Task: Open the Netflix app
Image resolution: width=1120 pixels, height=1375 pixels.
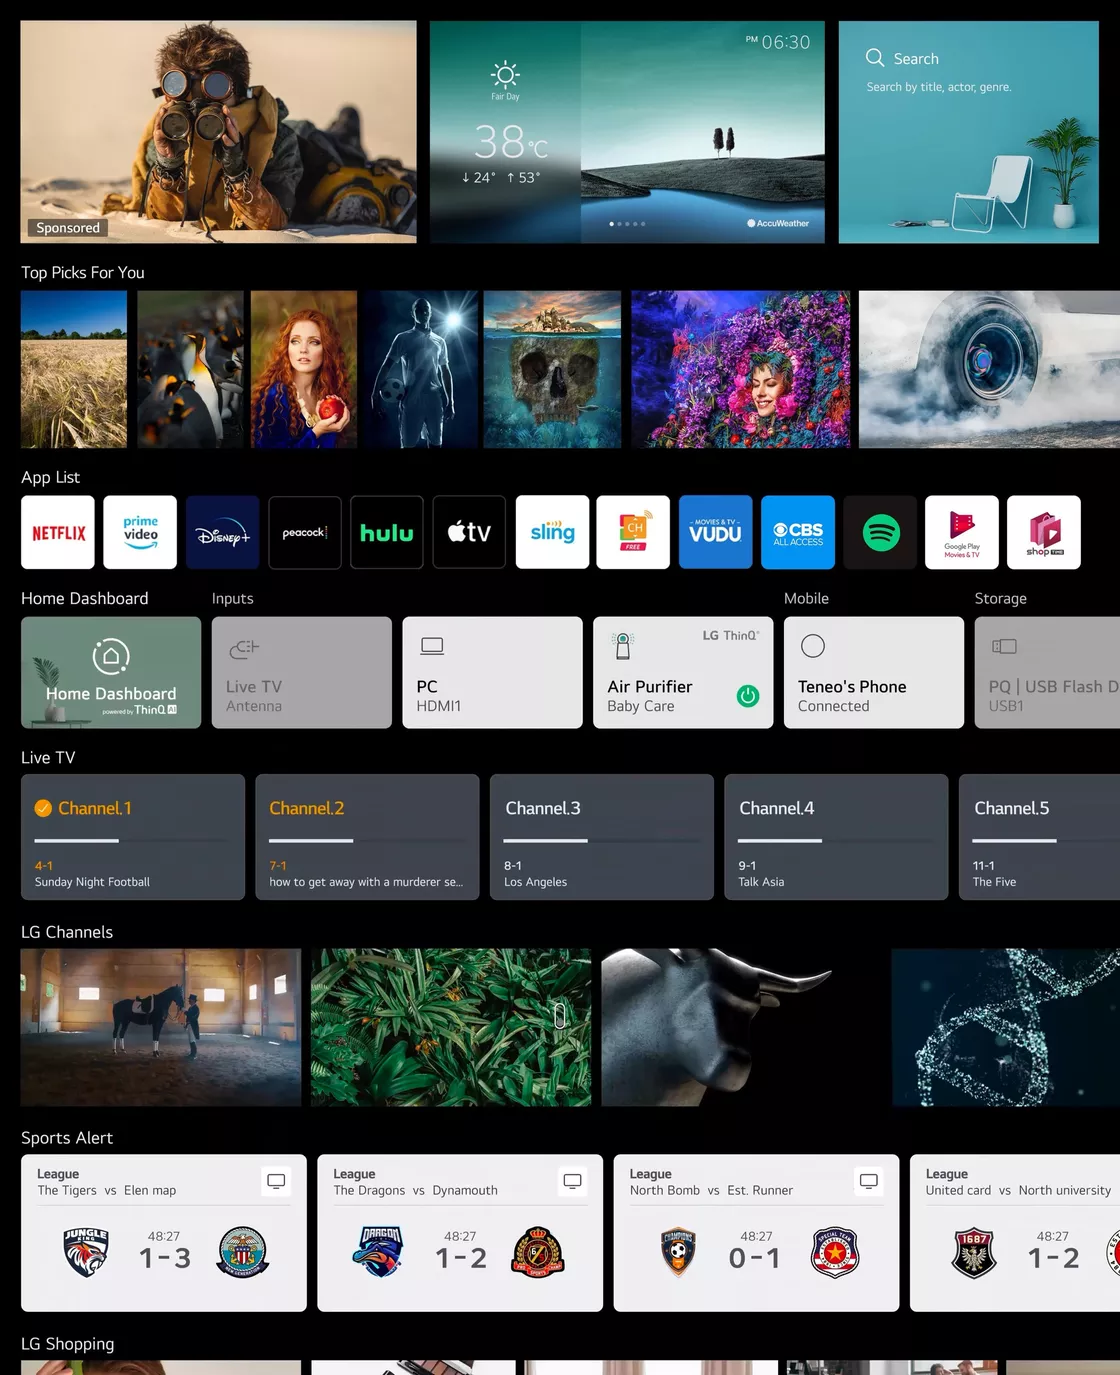Action: [58, 533]
